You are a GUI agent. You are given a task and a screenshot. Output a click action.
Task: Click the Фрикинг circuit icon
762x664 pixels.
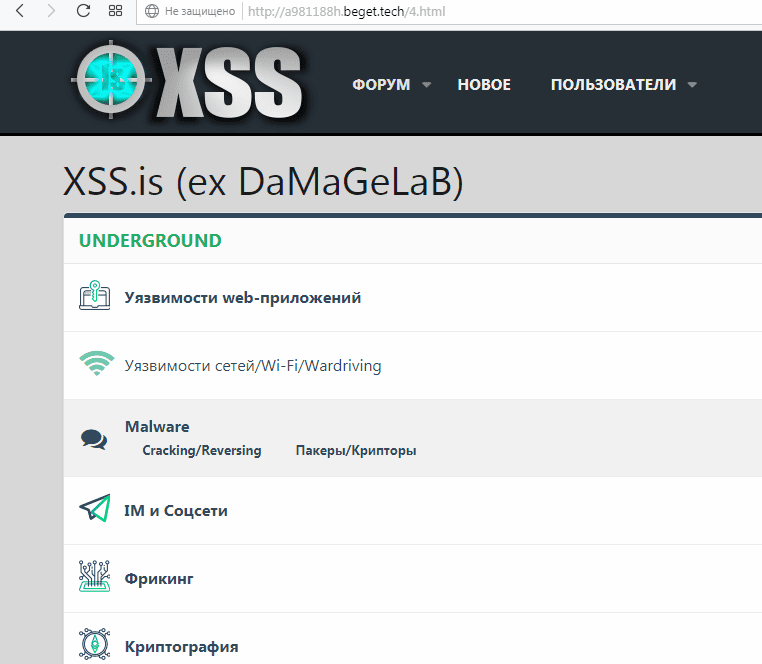click(x=94, y=578)
